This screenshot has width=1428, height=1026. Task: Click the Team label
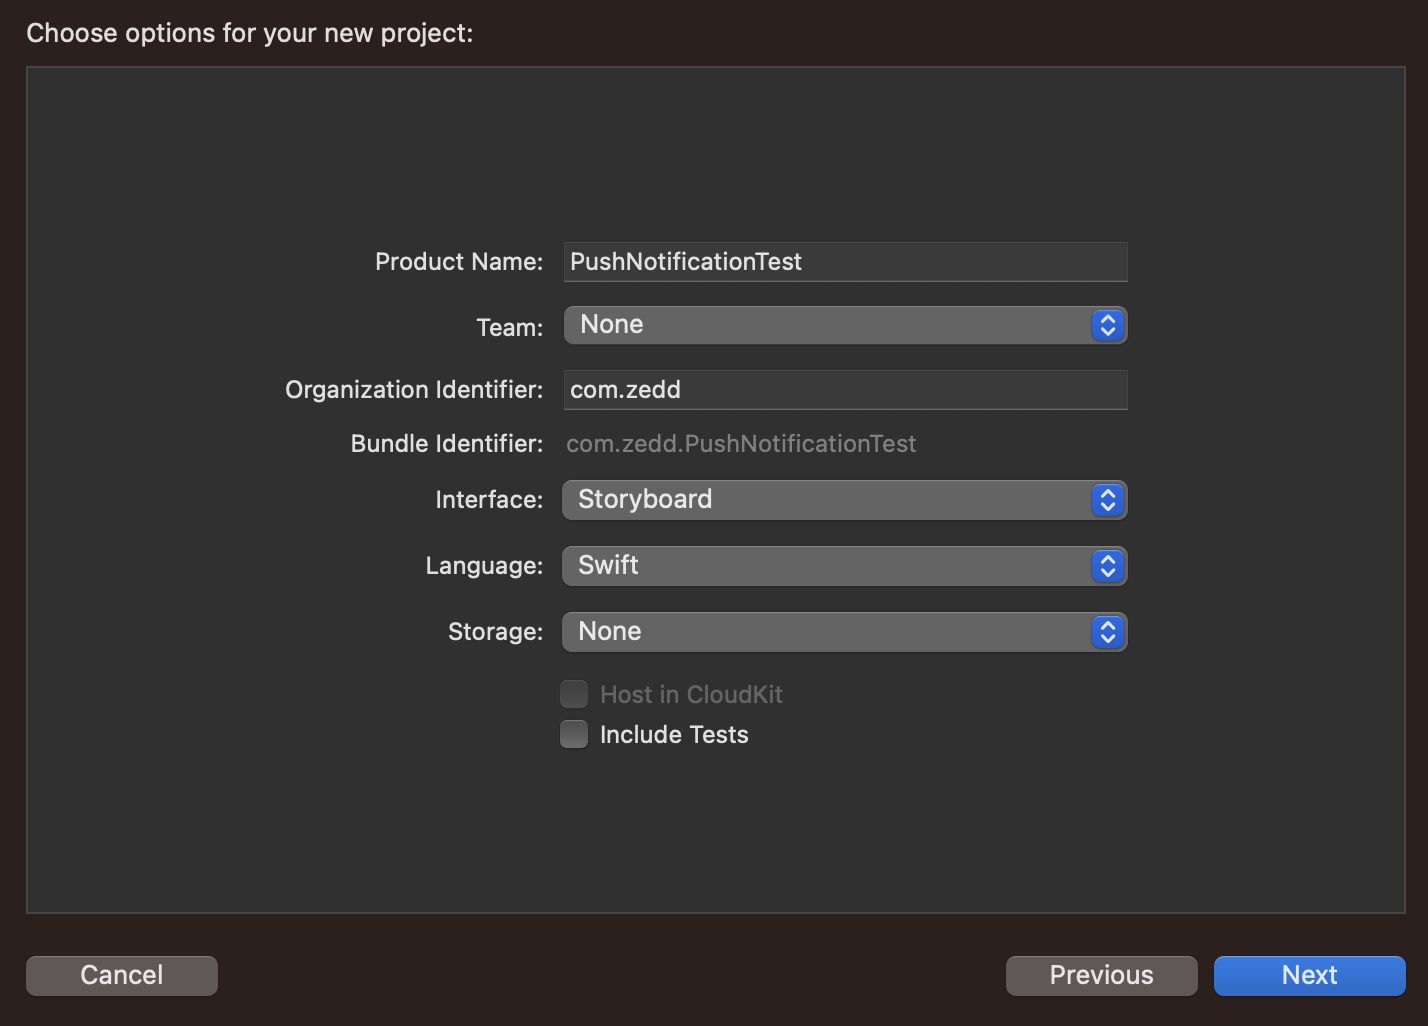coord(510,328)
